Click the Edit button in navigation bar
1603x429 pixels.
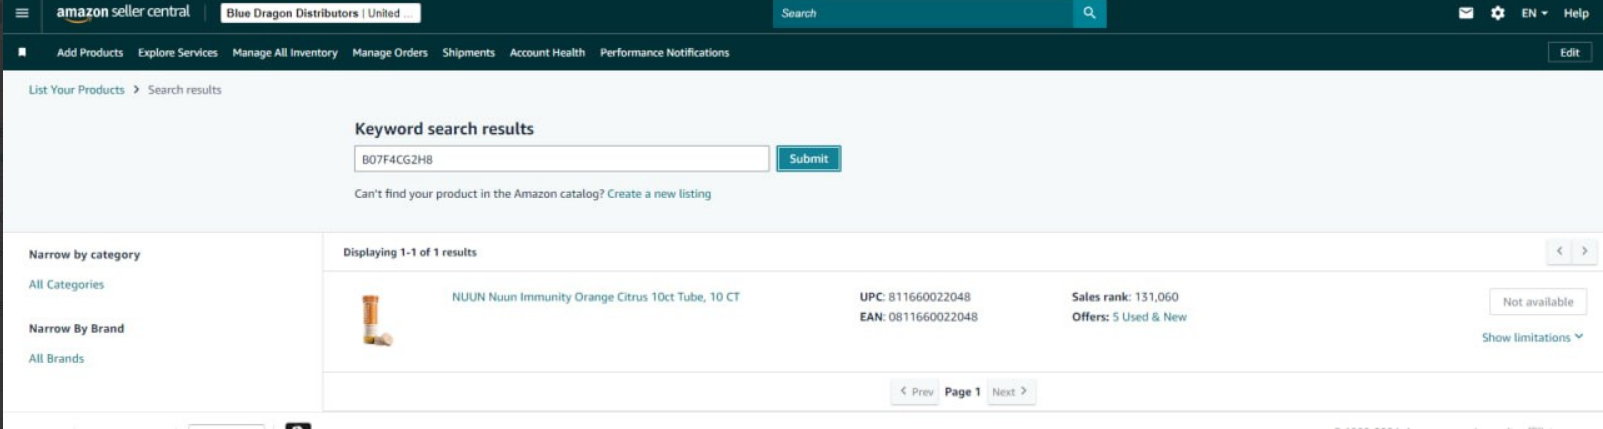point(1569,52)
